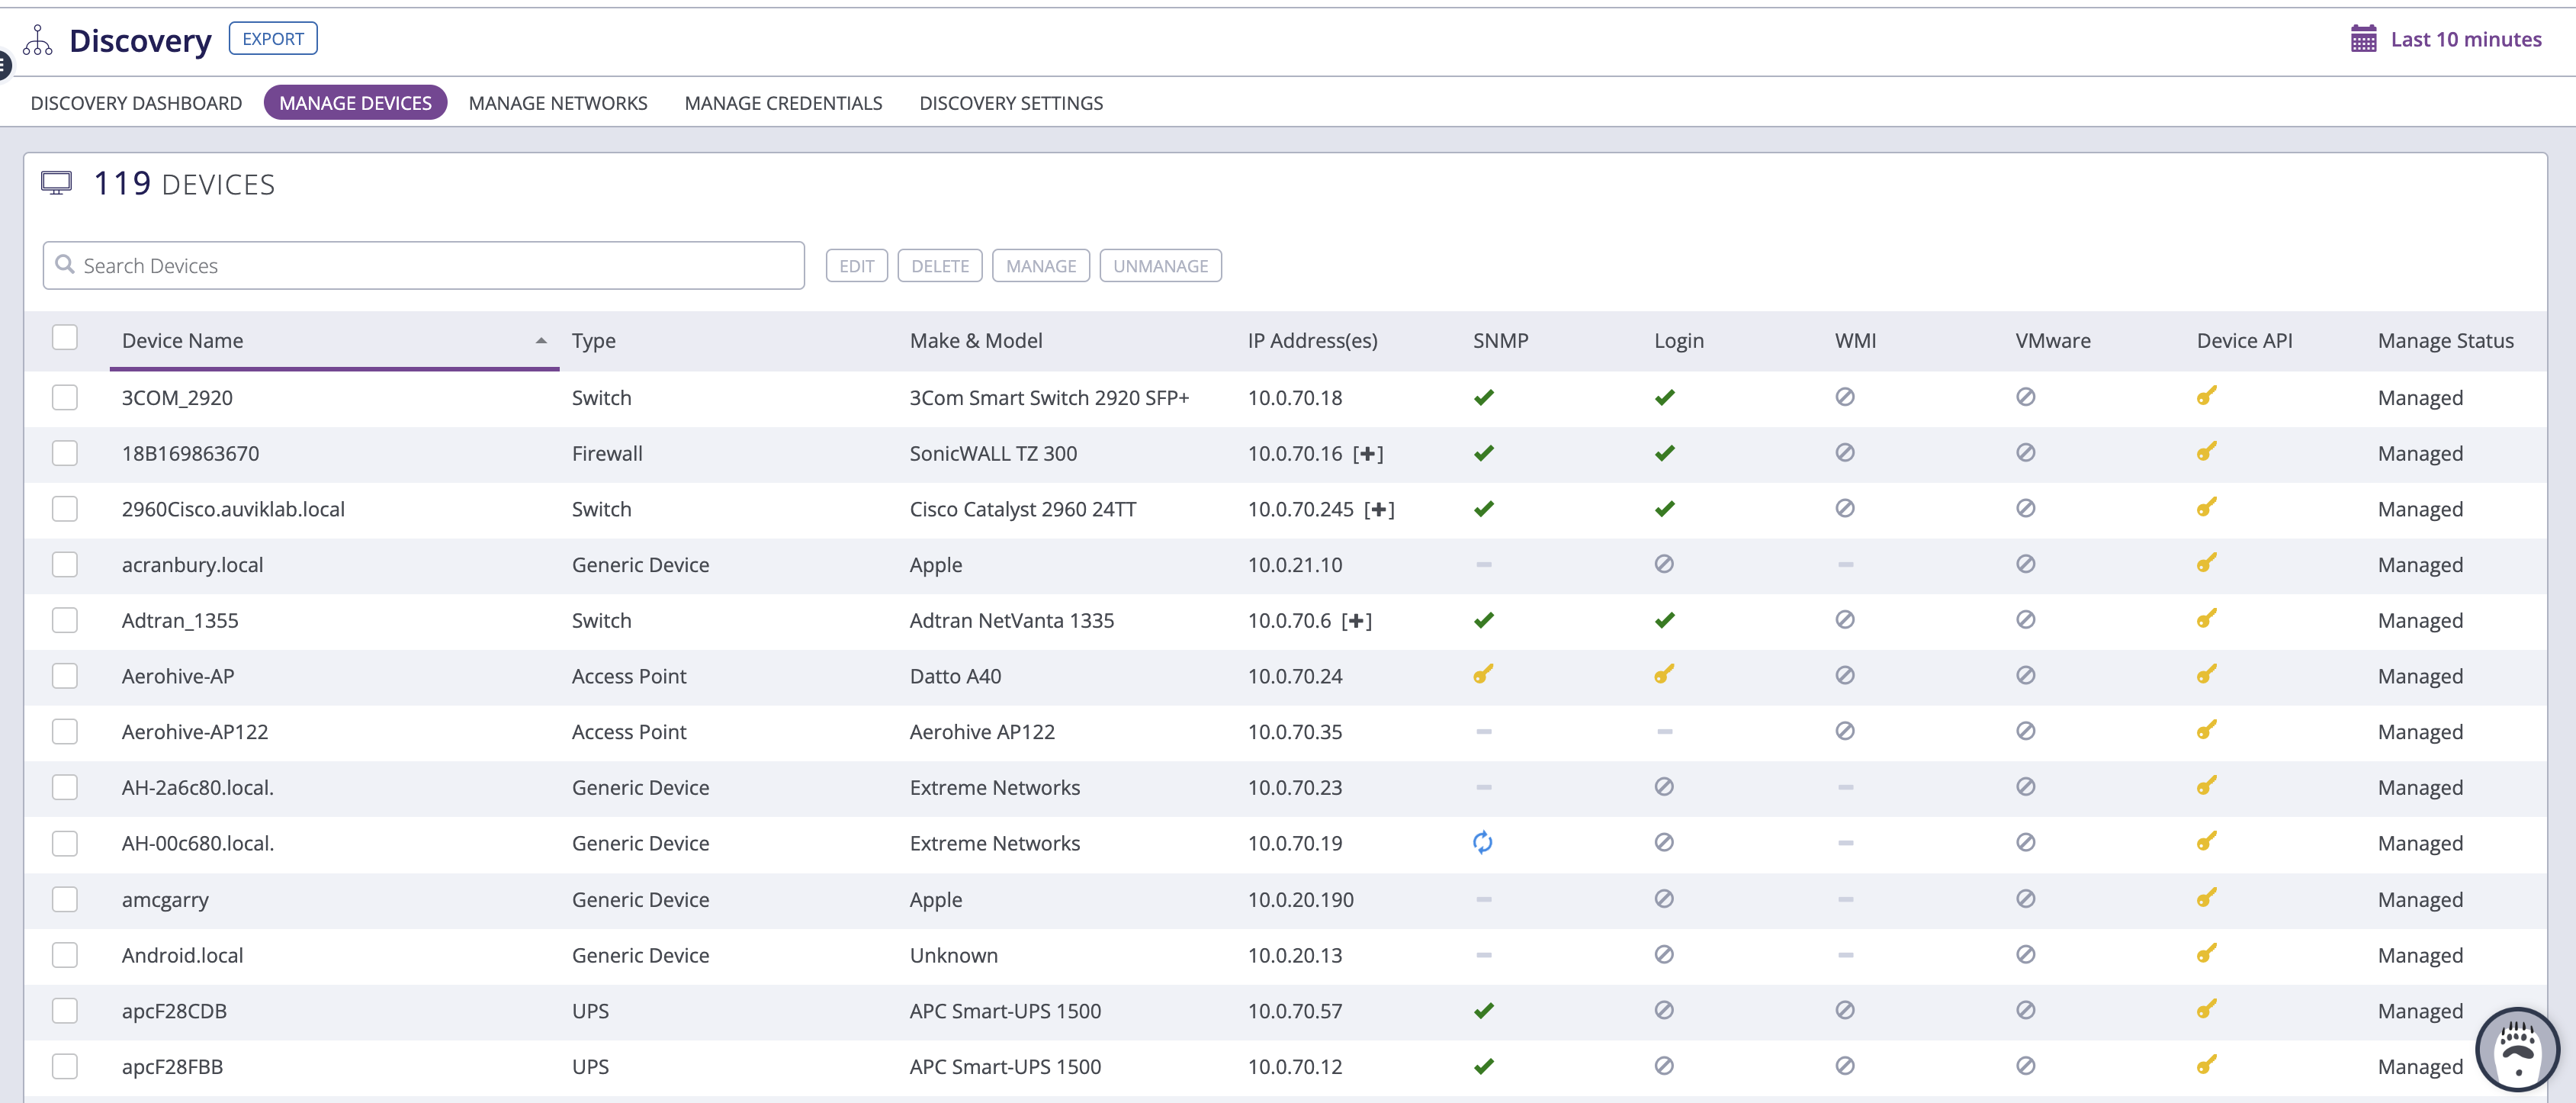
Task: Click the Discovery network diagram icon in the header
Action: click(x=37, y=41)
